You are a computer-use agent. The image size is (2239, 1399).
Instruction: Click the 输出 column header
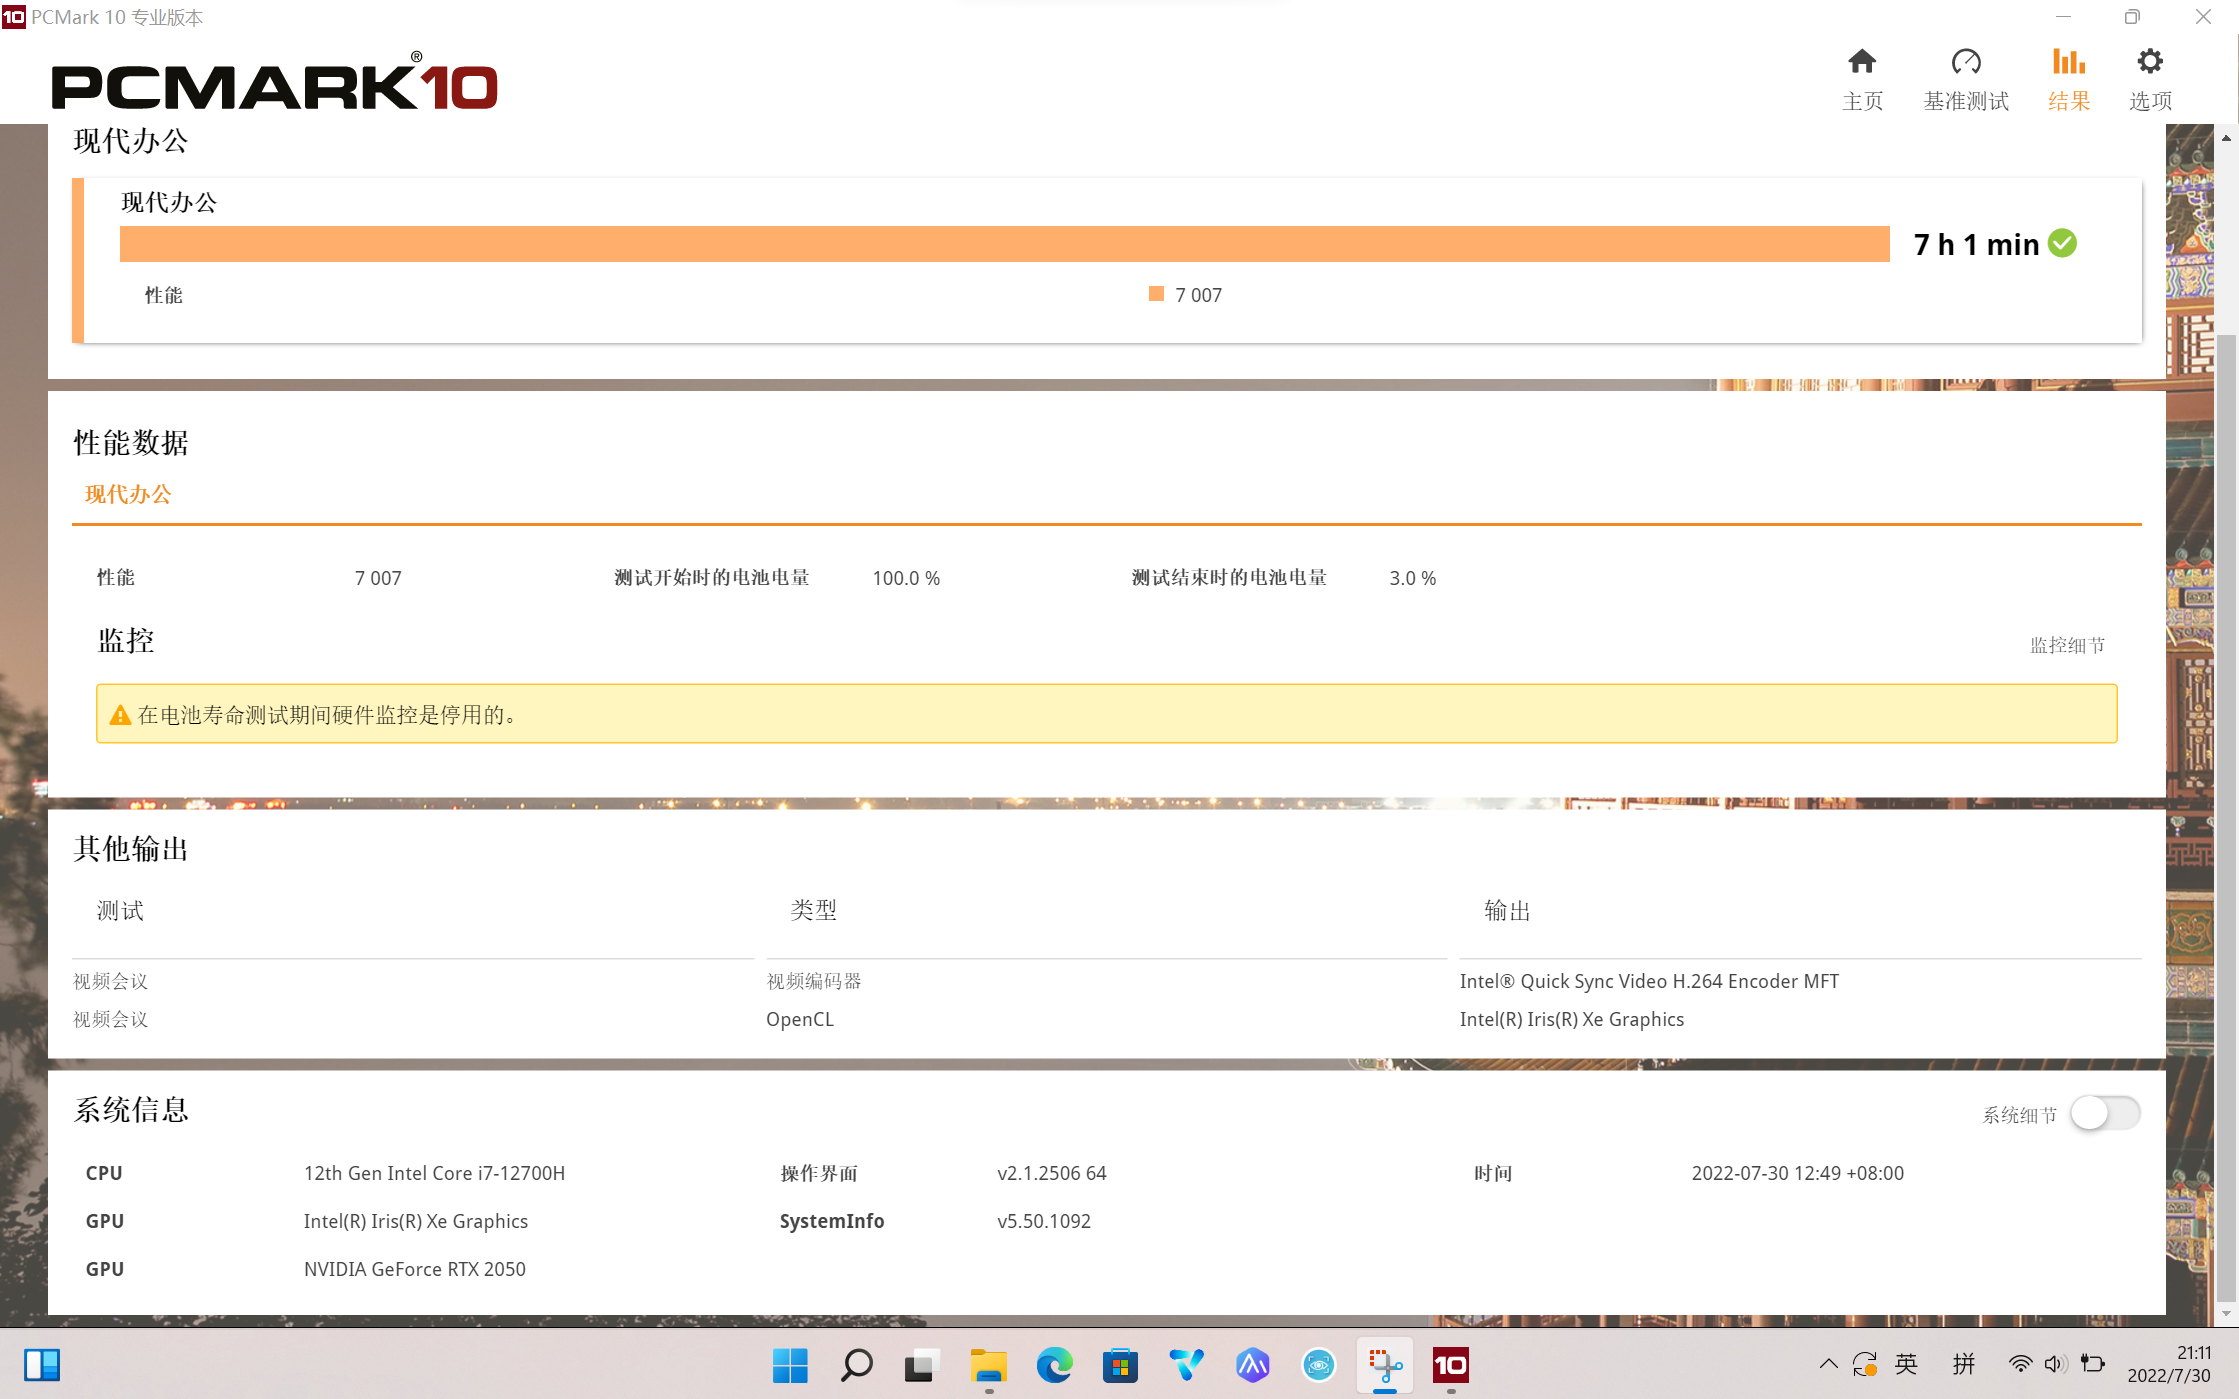point(1507,910)
